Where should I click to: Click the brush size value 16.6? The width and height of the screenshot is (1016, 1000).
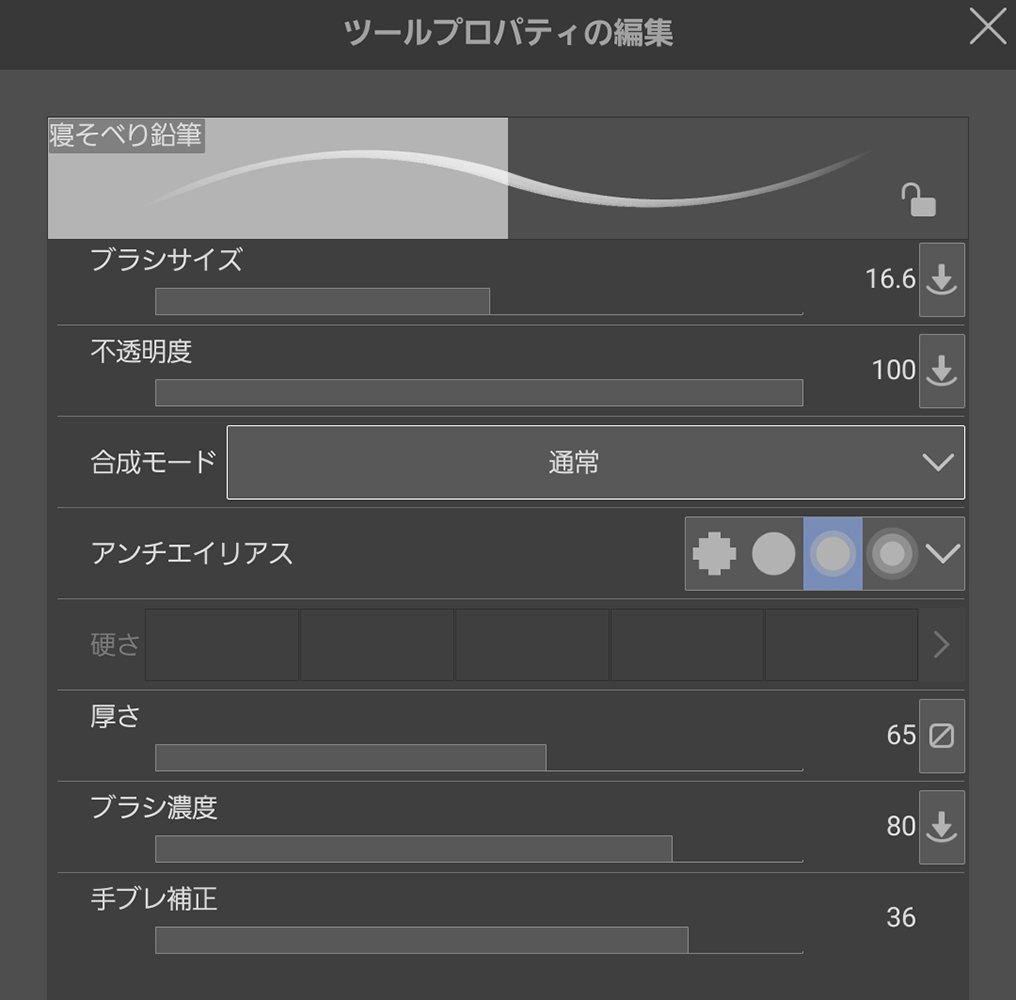tap(890, 280)
